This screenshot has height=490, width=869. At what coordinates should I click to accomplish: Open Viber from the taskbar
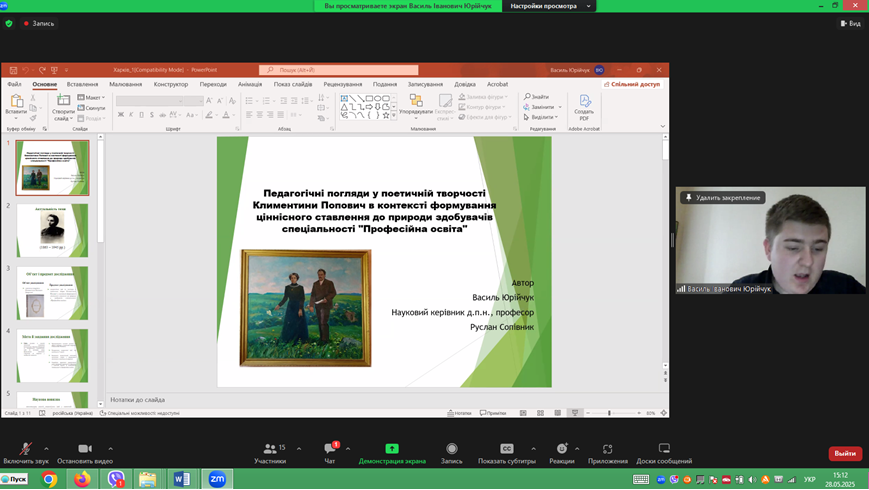coord(116,479)
